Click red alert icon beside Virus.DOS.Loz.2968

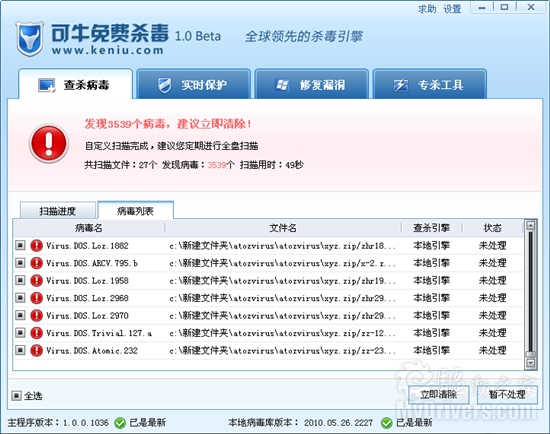[x=36, y=298]
